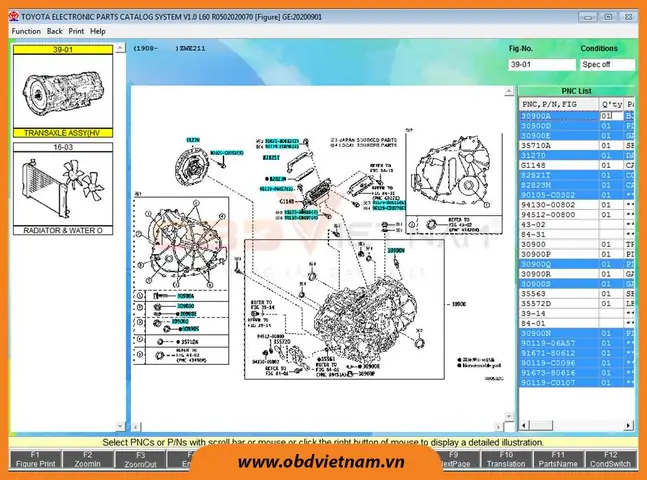Screen dimensions: 647x480
Task: Click the 82821T callout in the diagram
Action: tap(272, 157)
